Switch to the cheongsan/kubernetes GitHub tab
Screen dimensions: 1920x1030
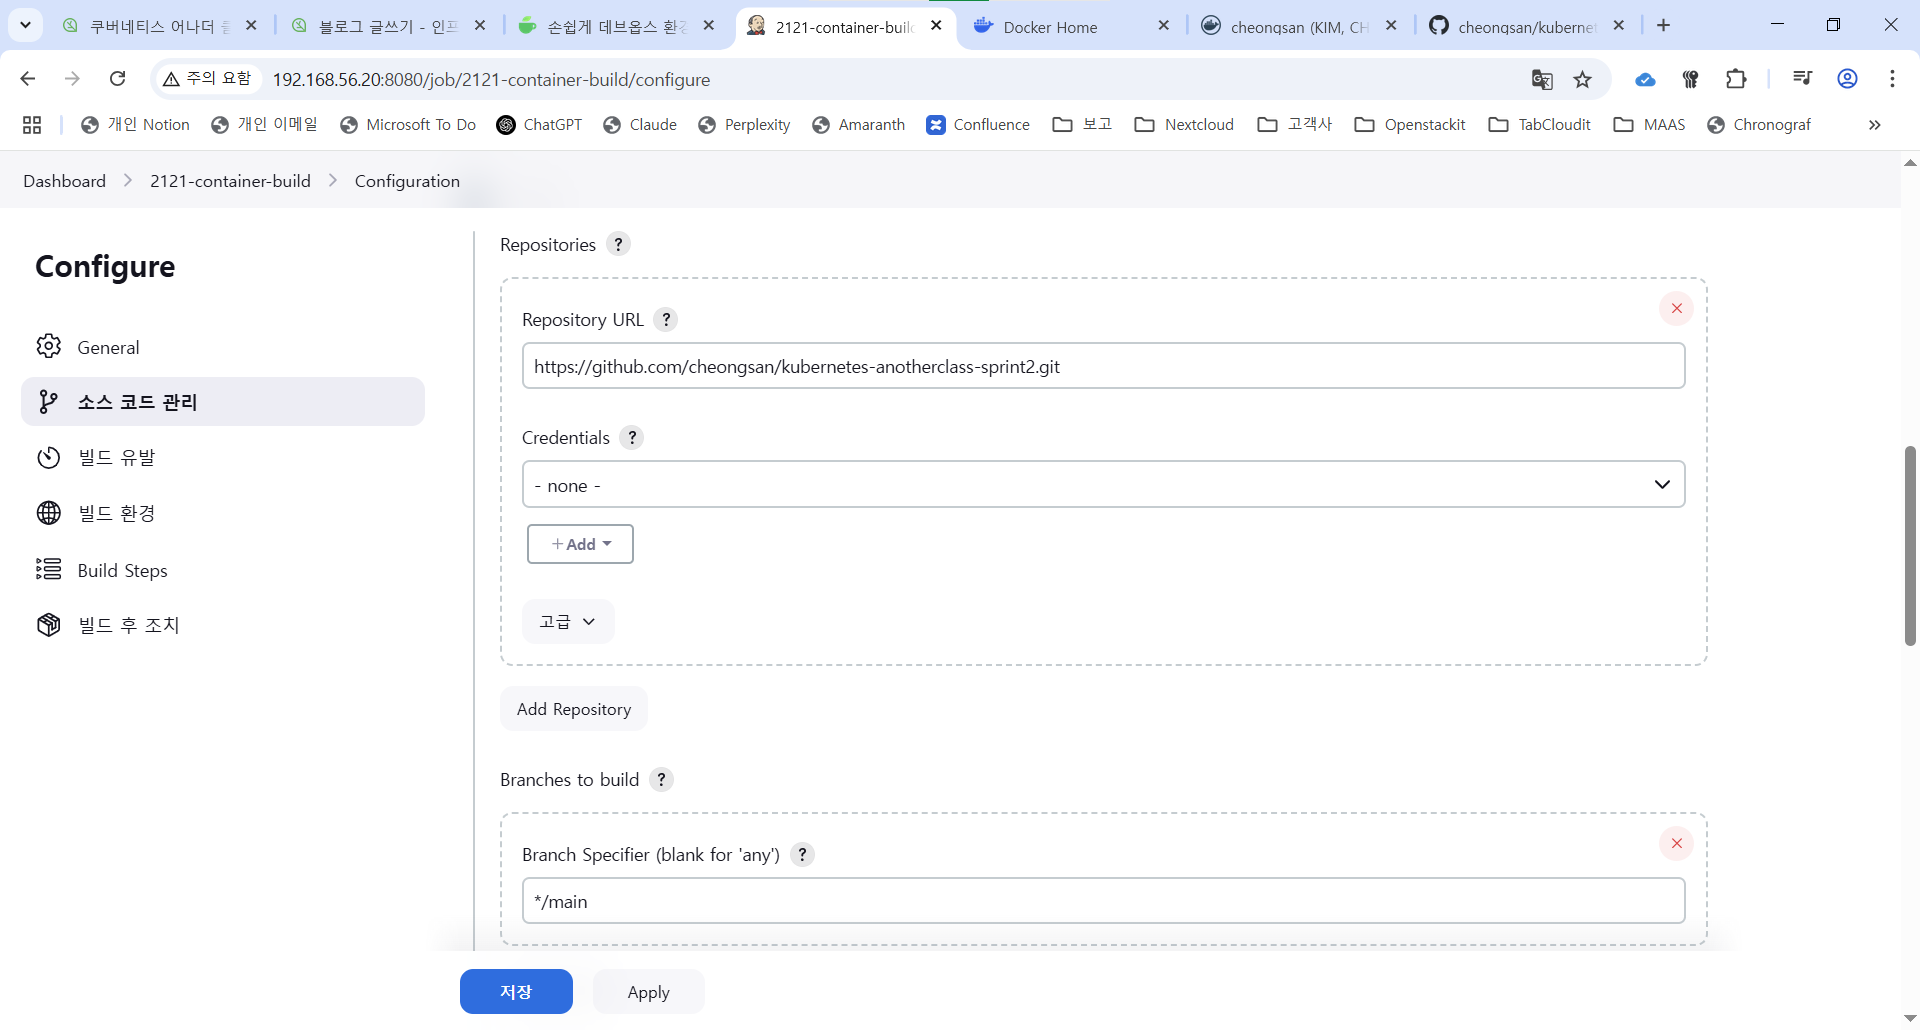(x=1527, y=26)
